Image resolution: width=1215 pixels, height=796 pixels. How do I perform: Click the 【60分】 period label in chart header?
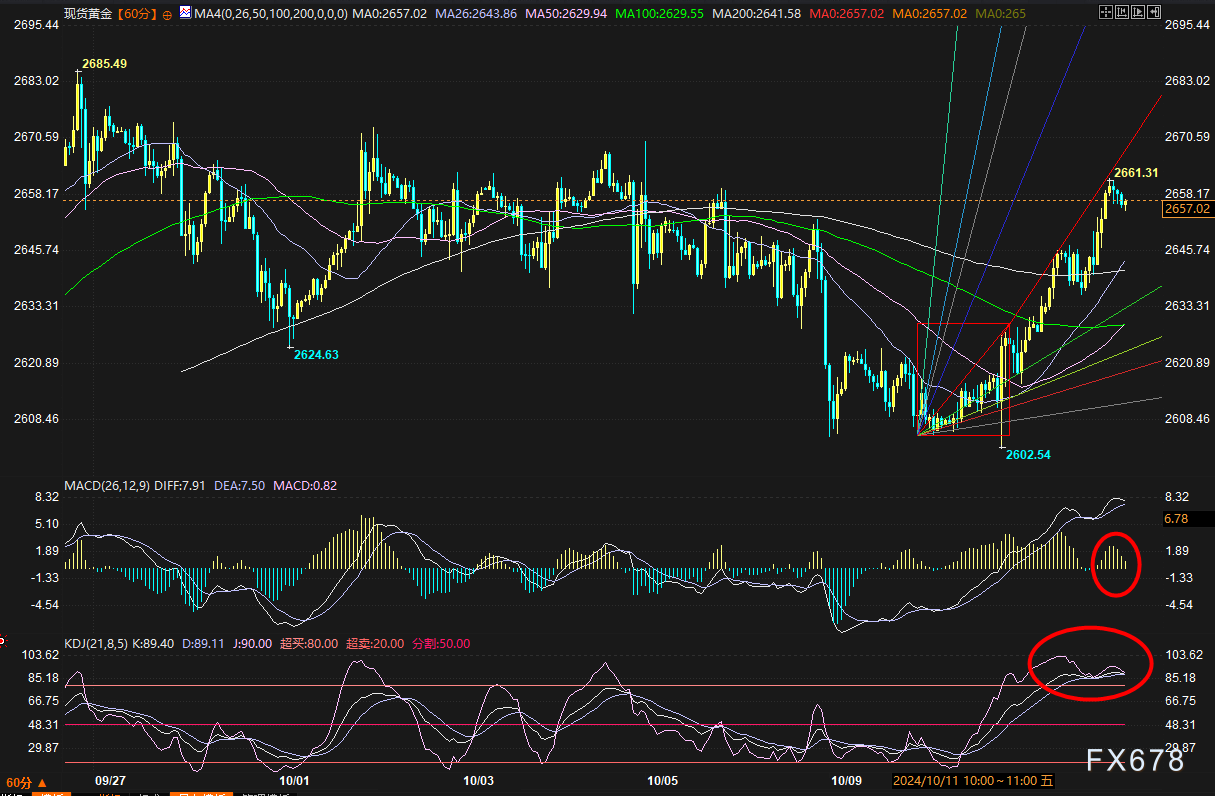click(137, 14)
